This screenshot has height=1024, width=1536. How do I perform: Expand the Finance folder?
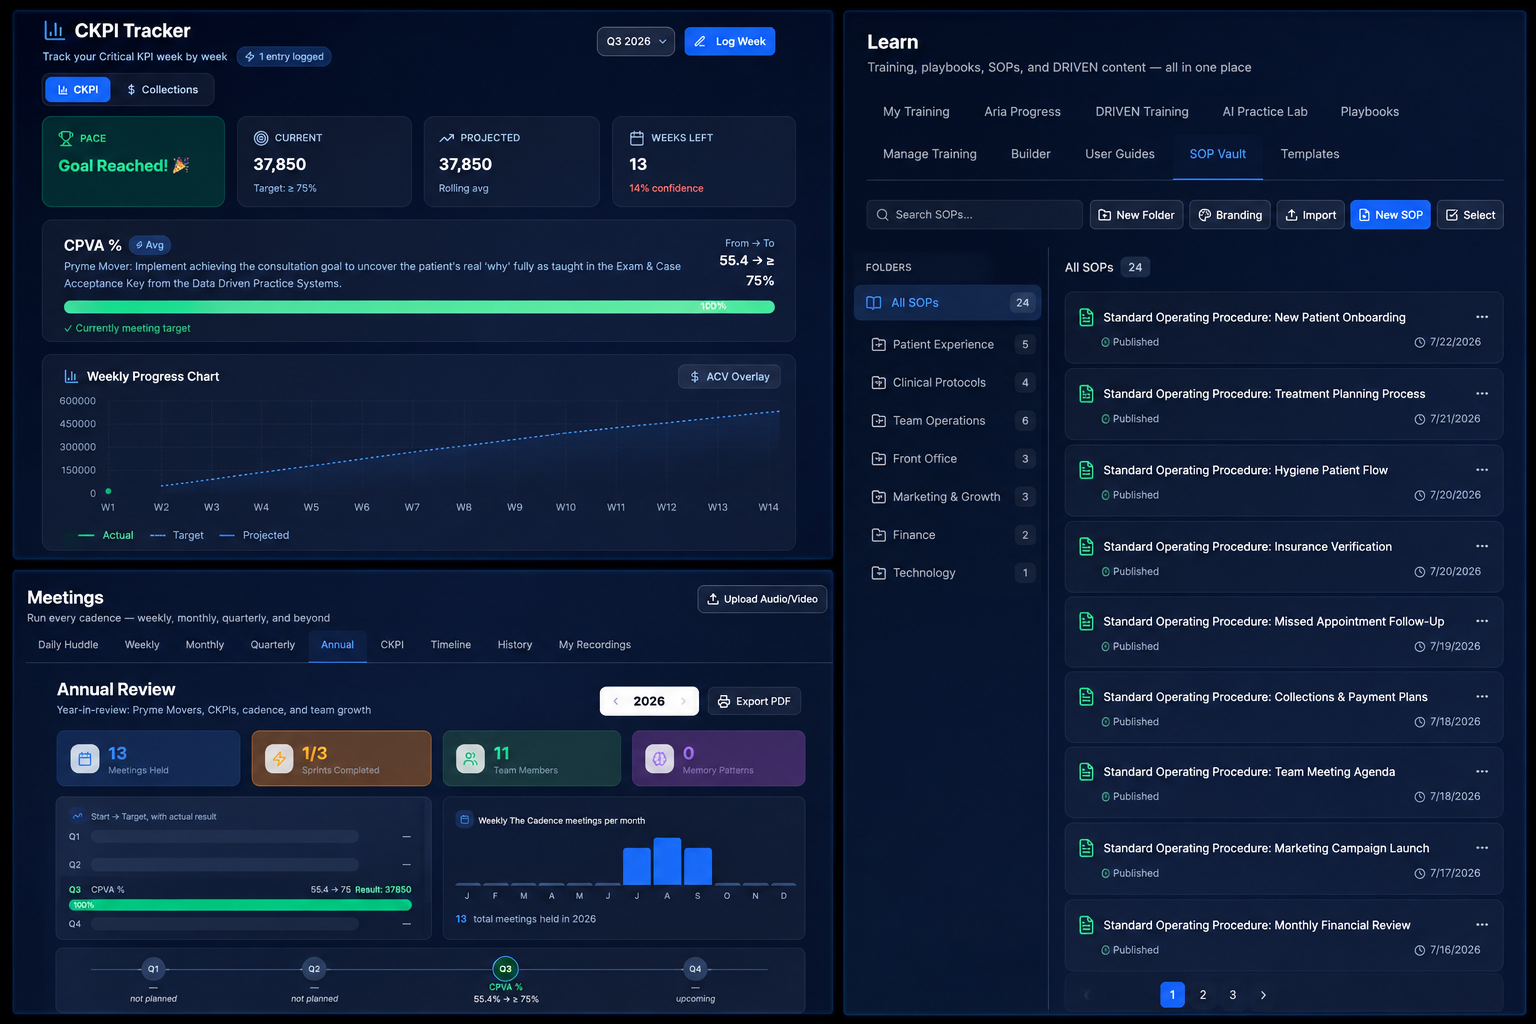[947, 535]
